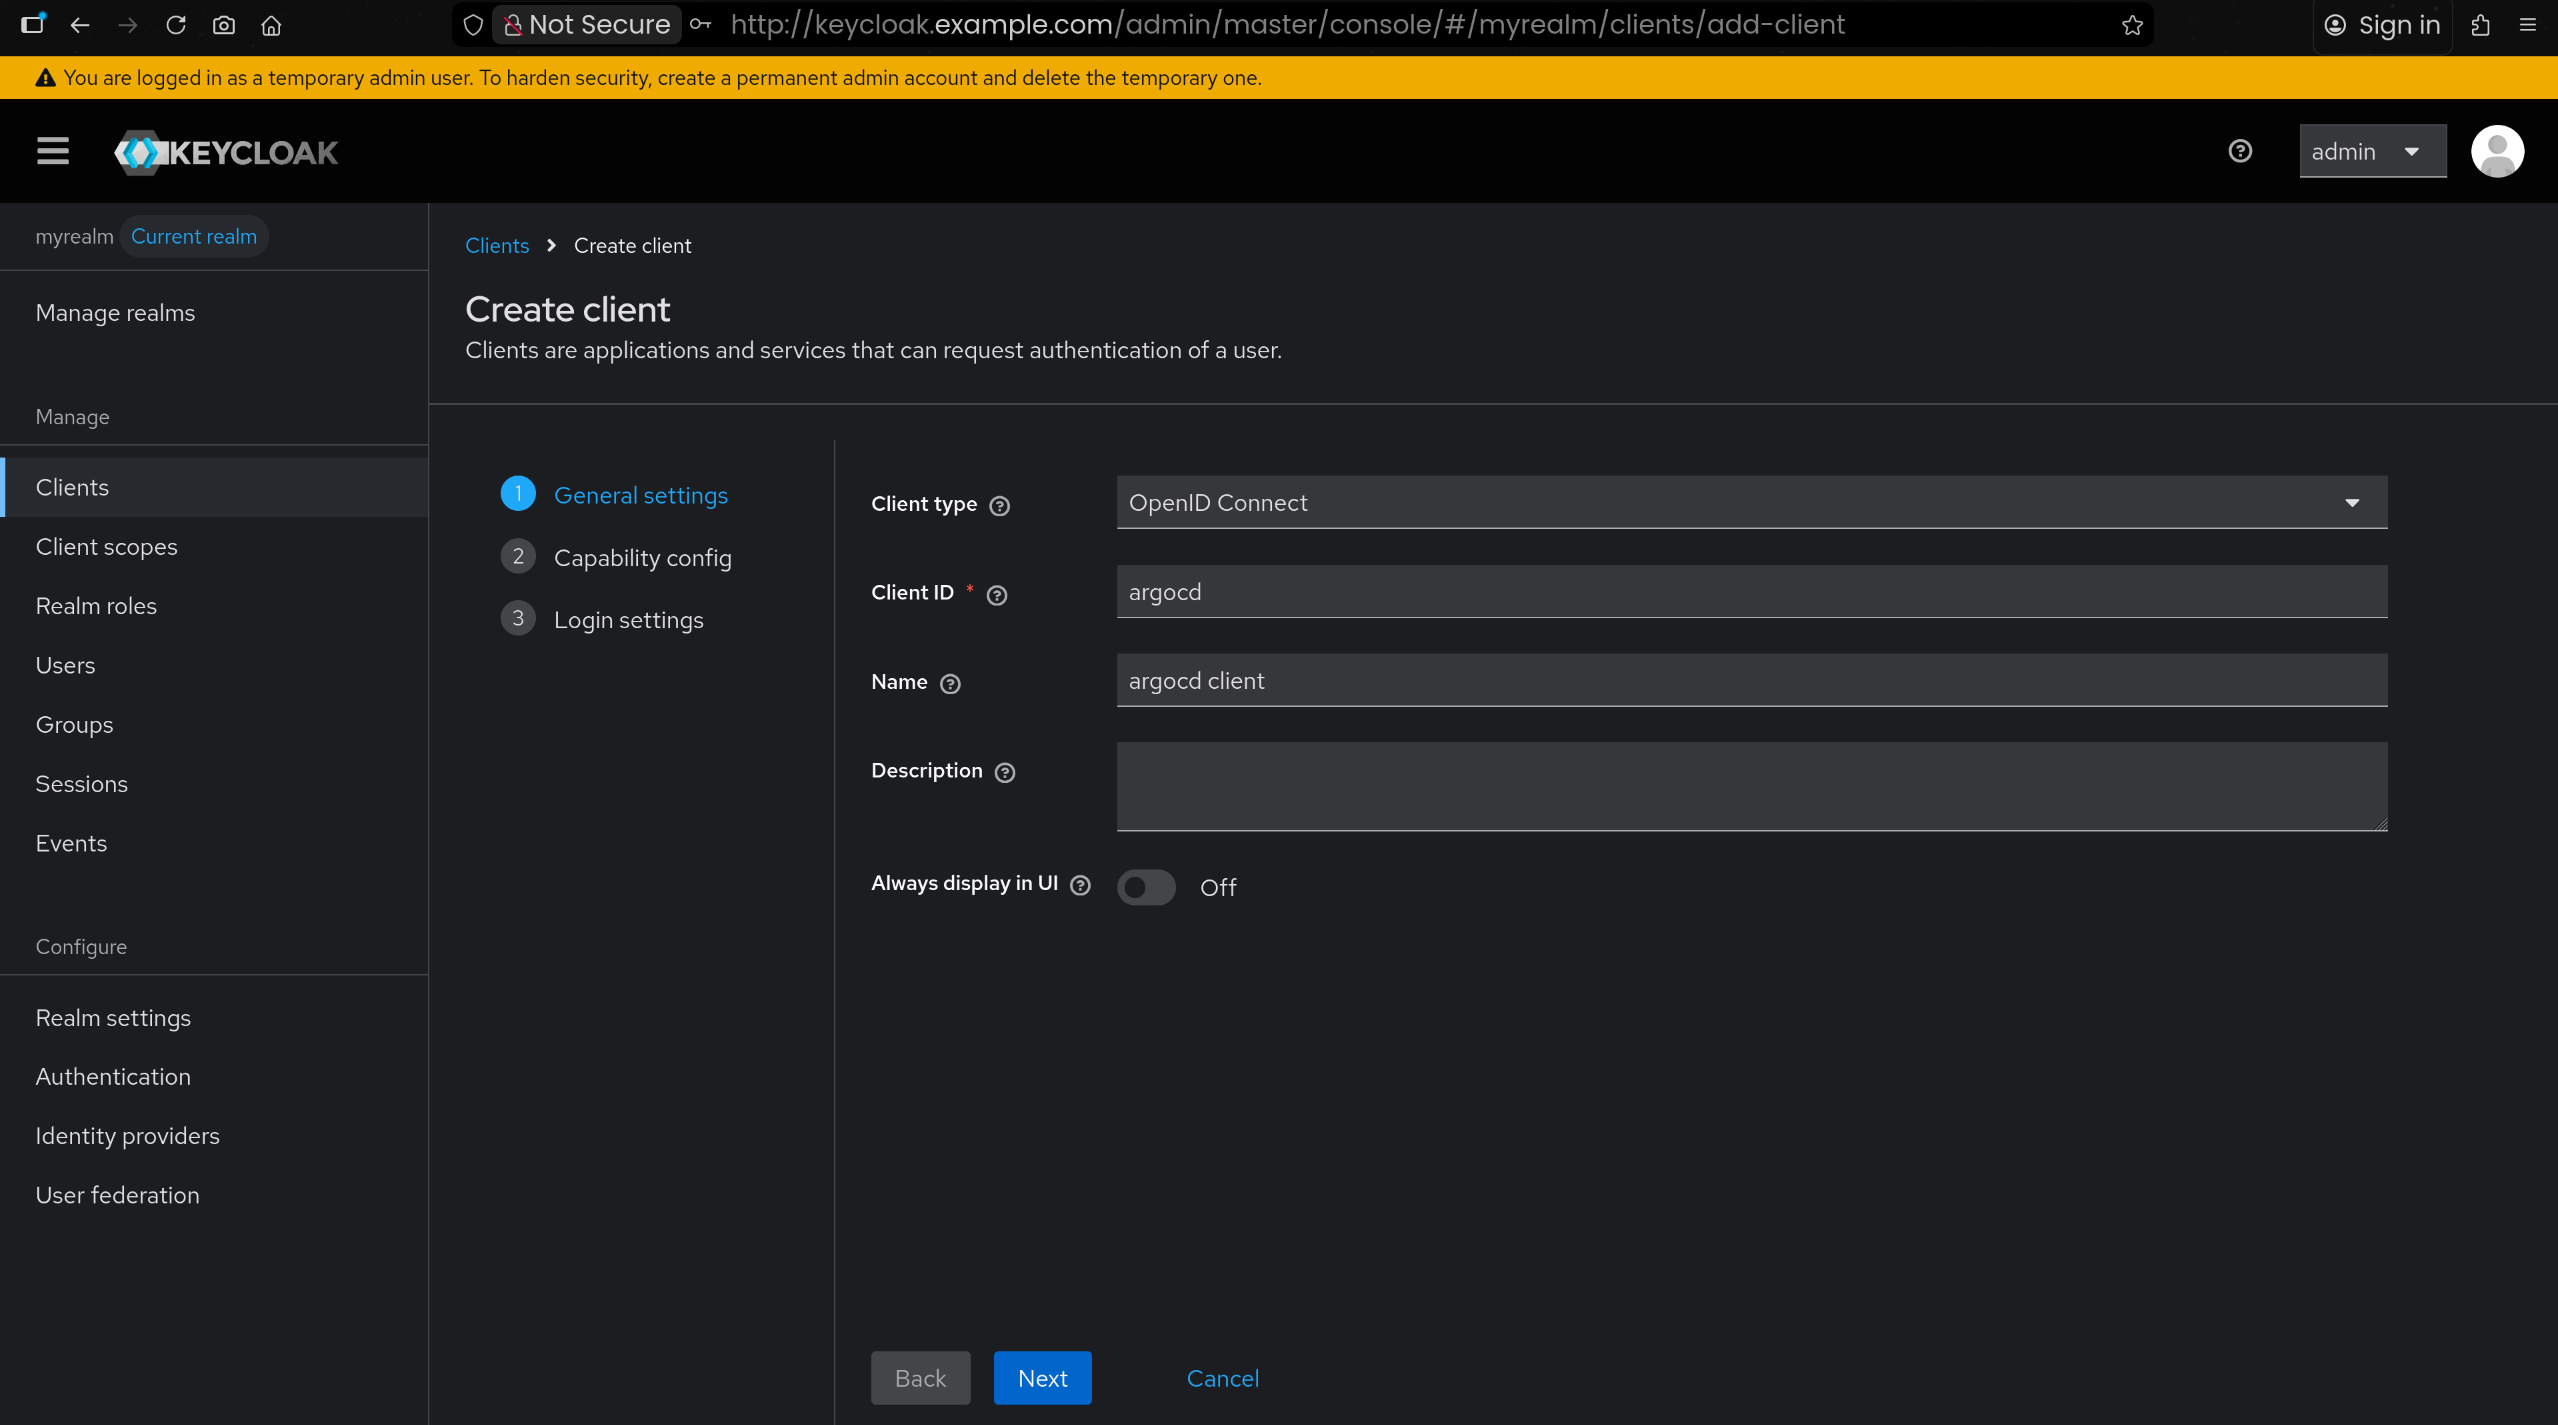2558x1425 pixels.
Task: Open the help icon in header
Action: pos(2240,151)
